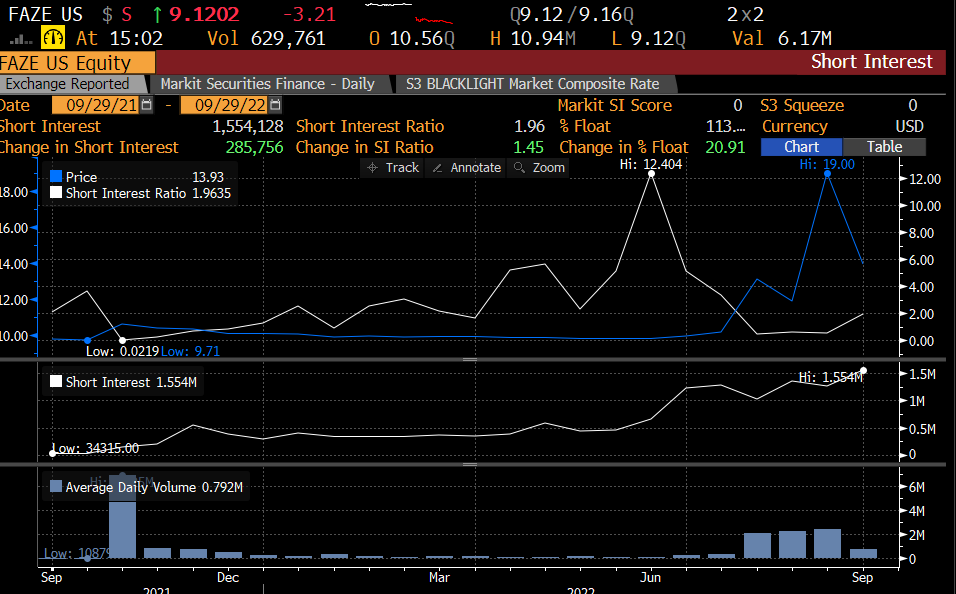Activate the Track crosshair tool
Screen dimensions: 956x594
coord(393,168)
